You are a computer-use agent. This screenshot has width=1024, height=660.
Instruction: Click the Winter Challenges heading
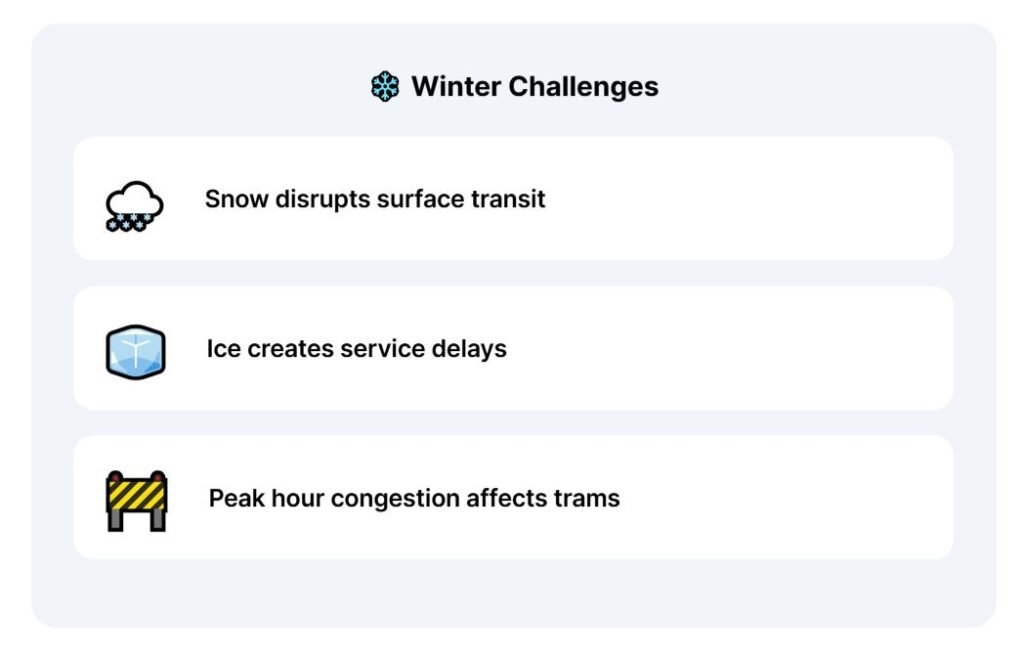tap(534, 87)
